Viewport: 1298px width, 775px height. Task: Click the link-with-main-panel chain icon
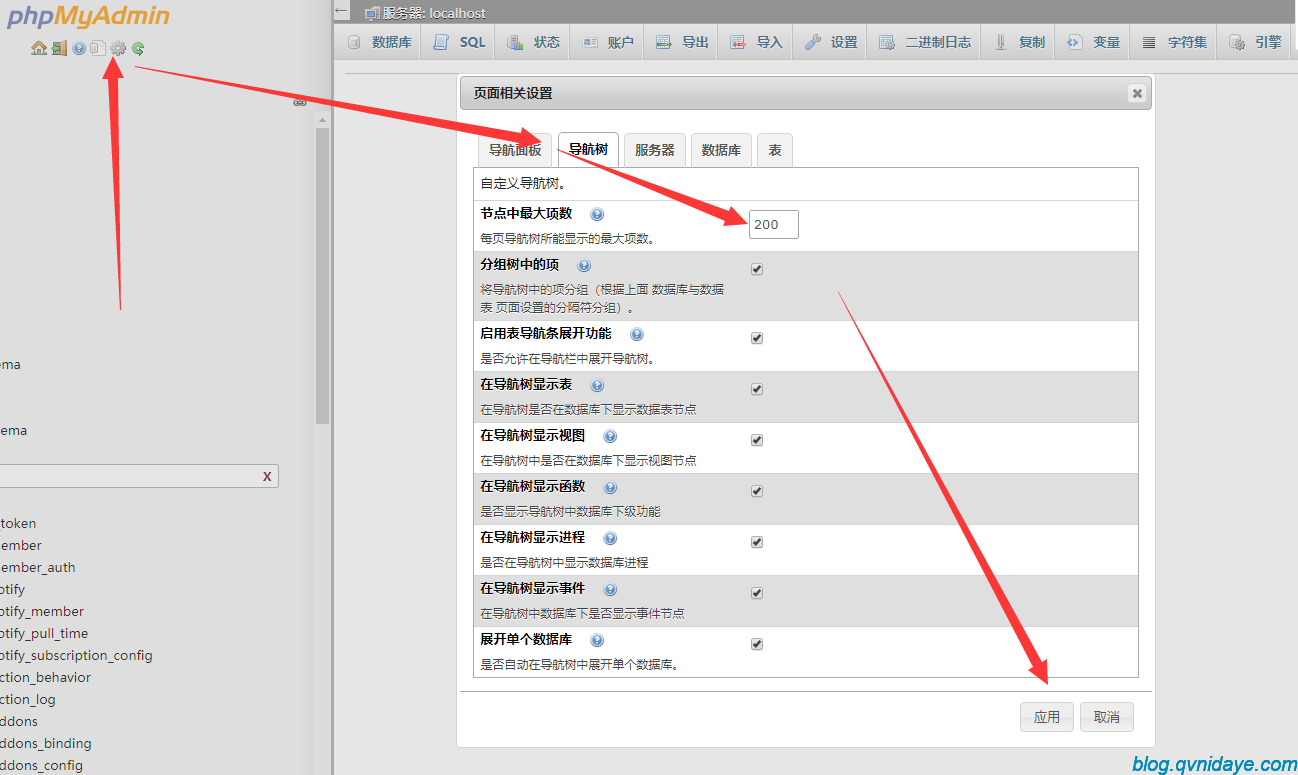[x=299, y=103]
